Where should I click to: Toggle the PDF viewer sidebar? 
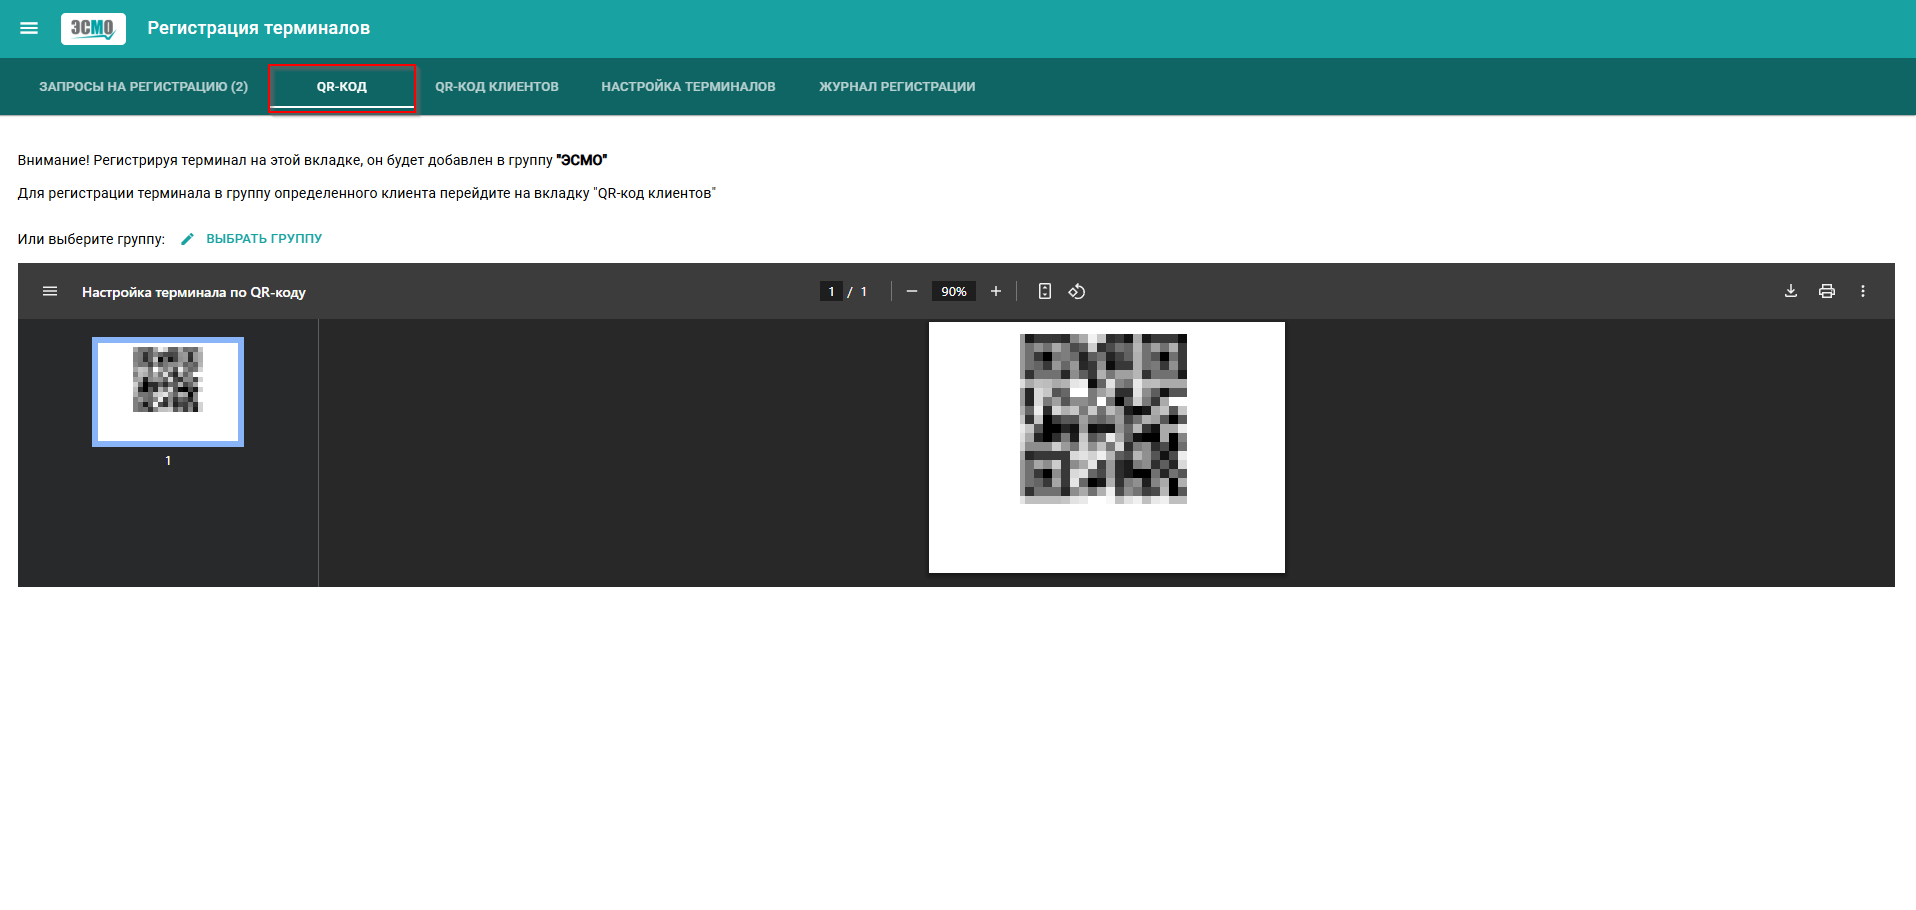50,291
